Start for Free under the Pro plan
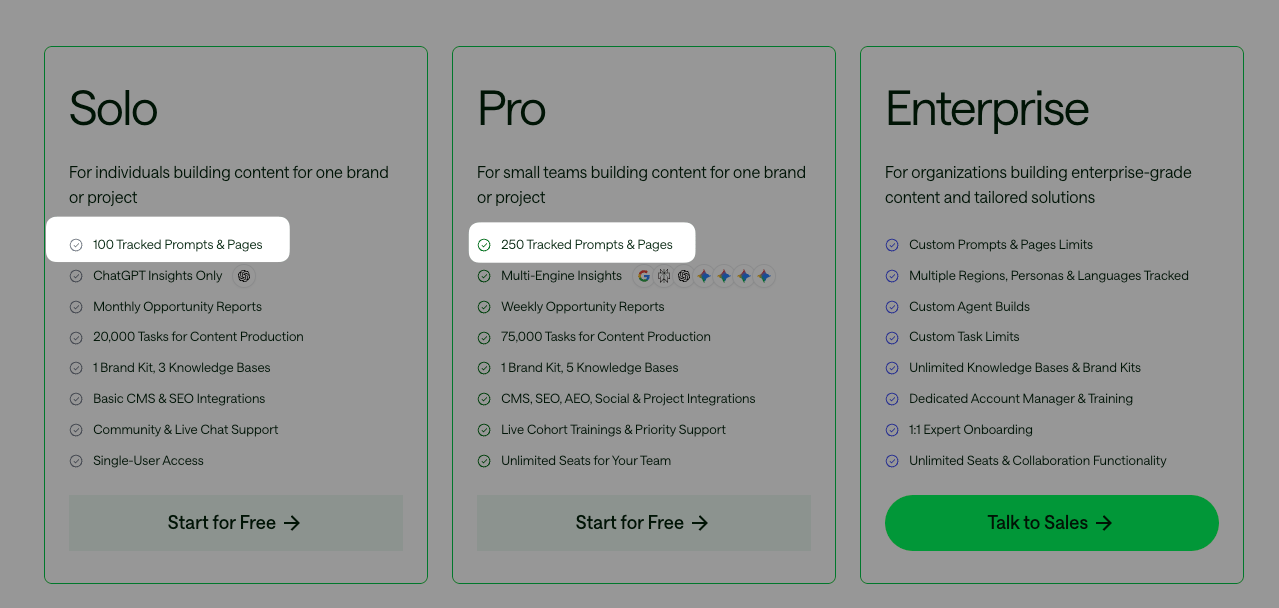Image resolution: width=1279 pixels, height=608 pixels. tap(644, 523)
